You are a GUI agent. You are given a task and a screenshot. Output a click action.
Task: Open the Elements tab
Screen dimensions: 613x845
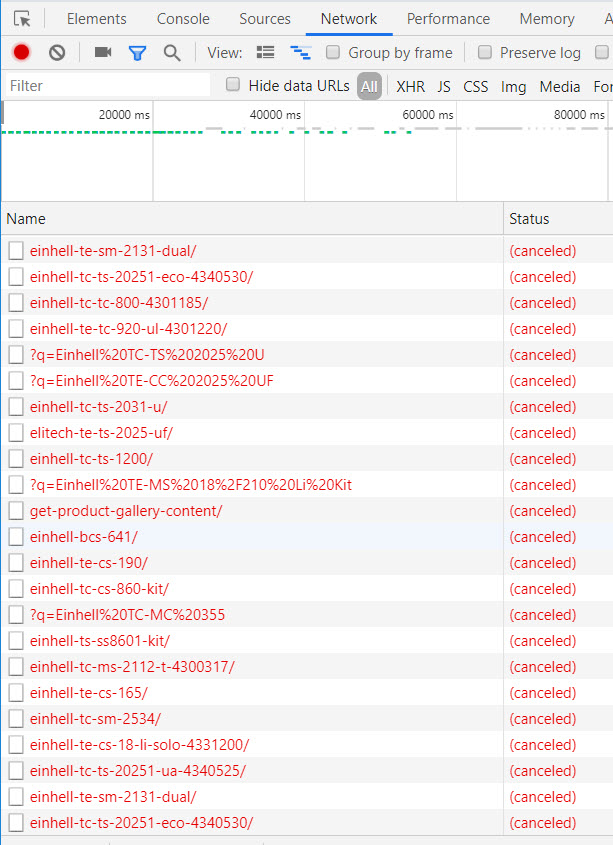tap(97, 19)
